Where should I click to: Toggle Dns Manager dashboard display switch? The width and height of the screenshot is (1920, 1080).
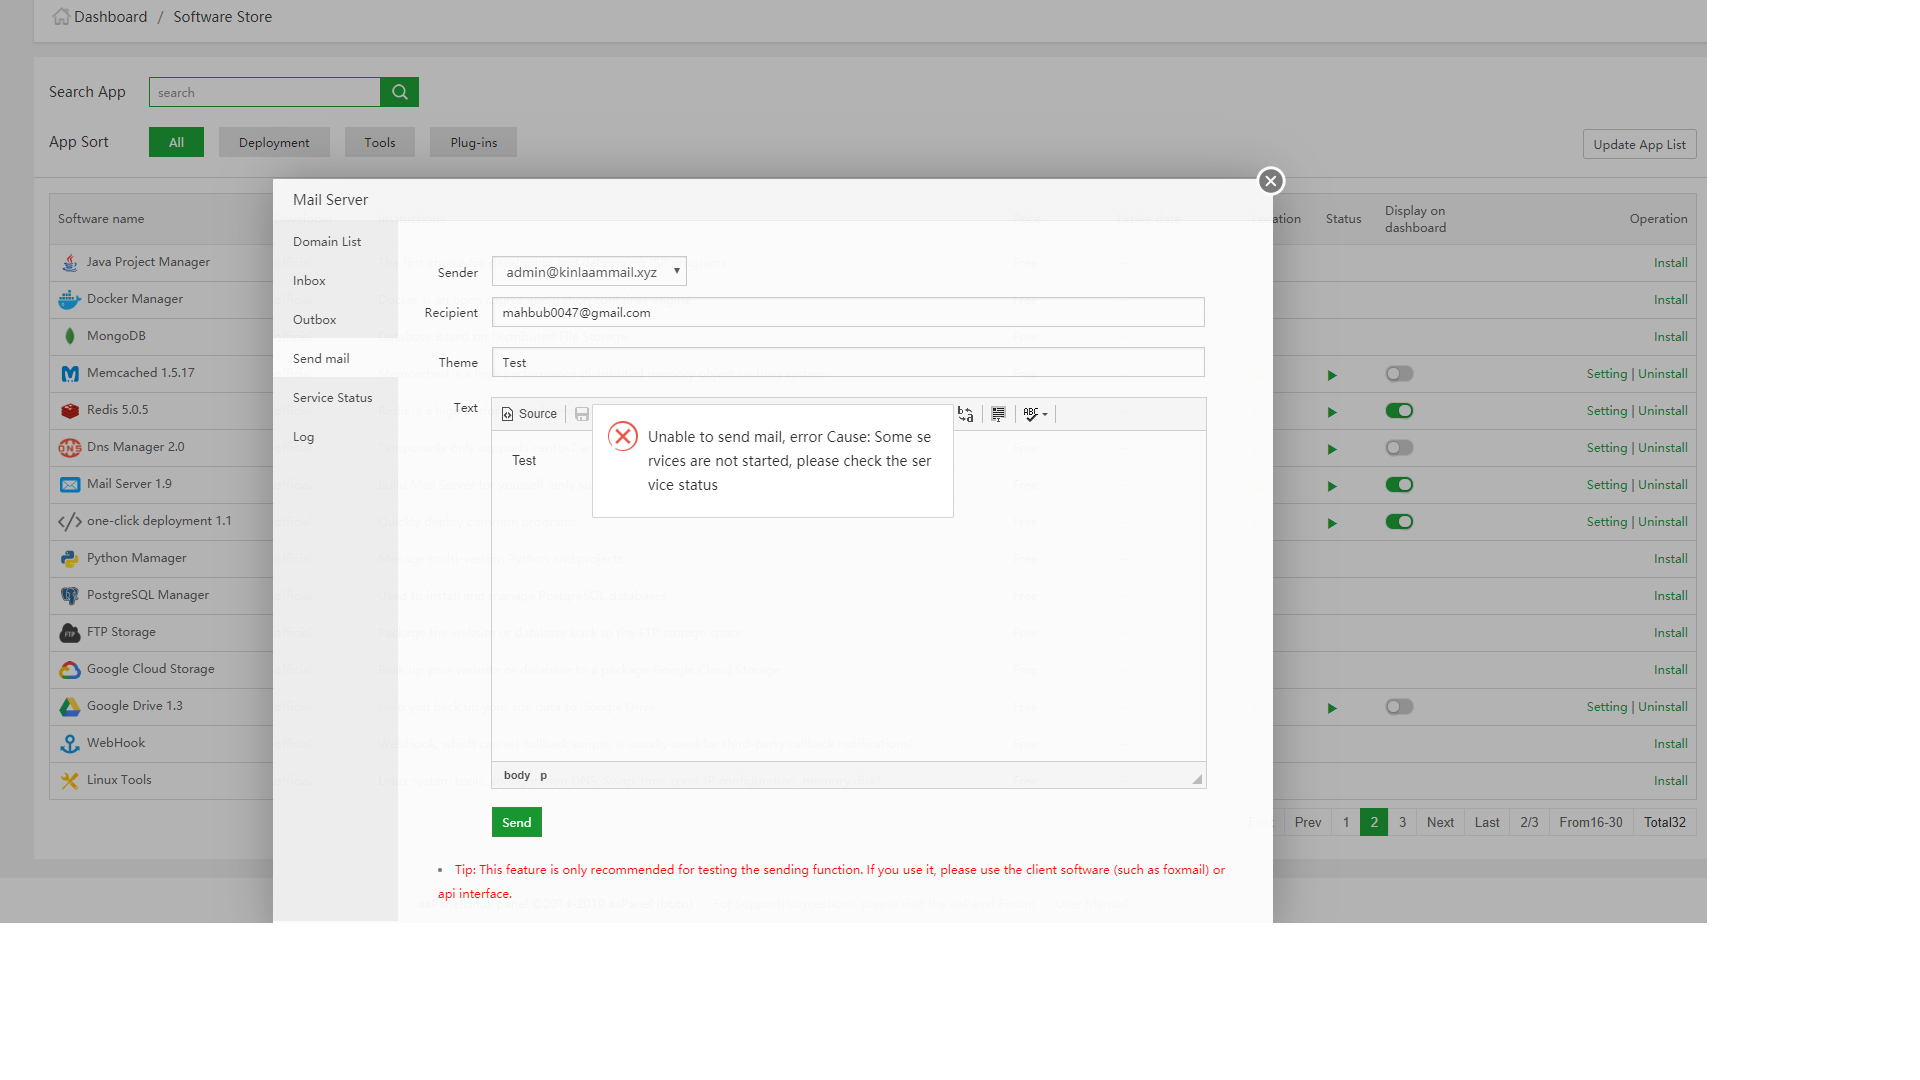[1399, 448]
